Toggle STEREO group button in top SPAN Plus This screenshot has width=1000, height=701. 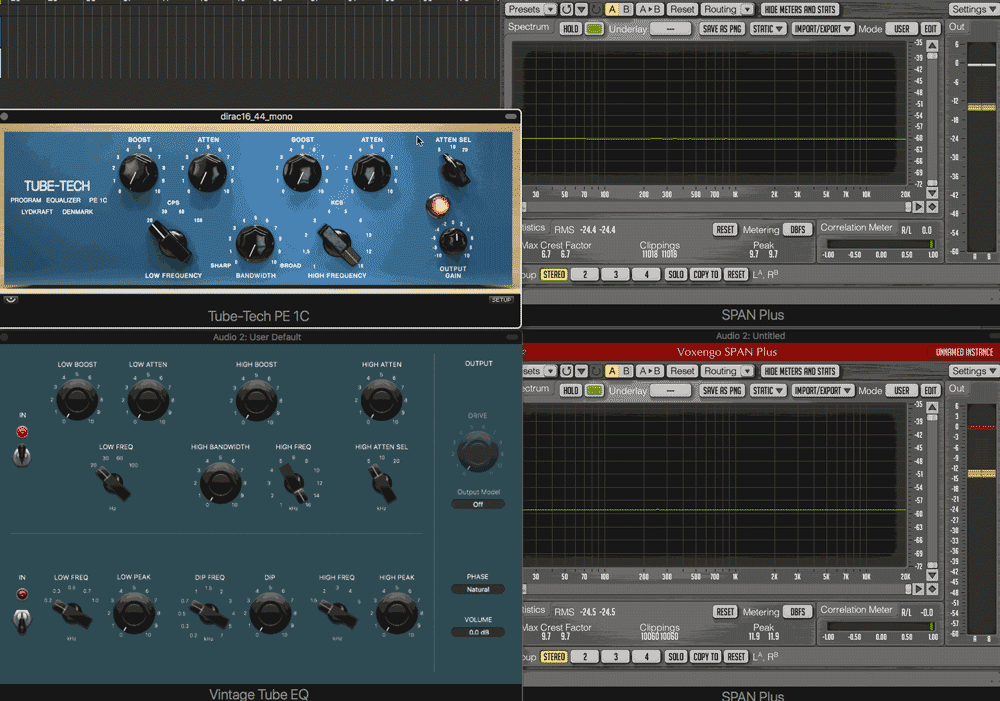pos(554,275)
